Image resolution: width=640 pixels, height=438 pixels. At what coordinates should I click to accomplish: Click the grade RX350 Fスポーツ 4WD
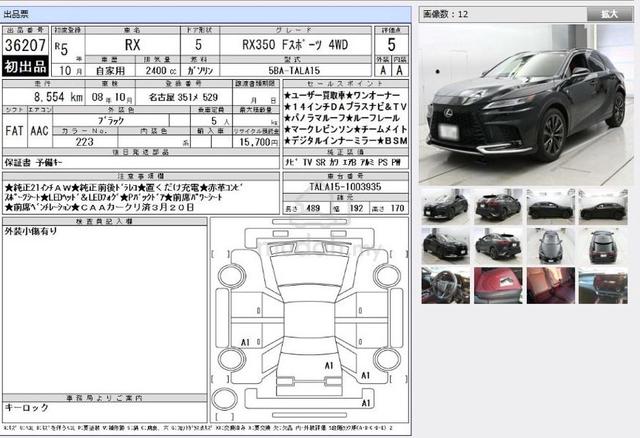point(295,45)
